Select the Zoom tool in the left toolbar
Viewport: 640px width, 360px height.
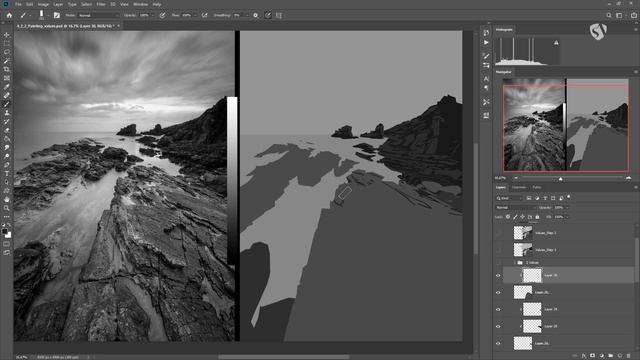point(7,208)
